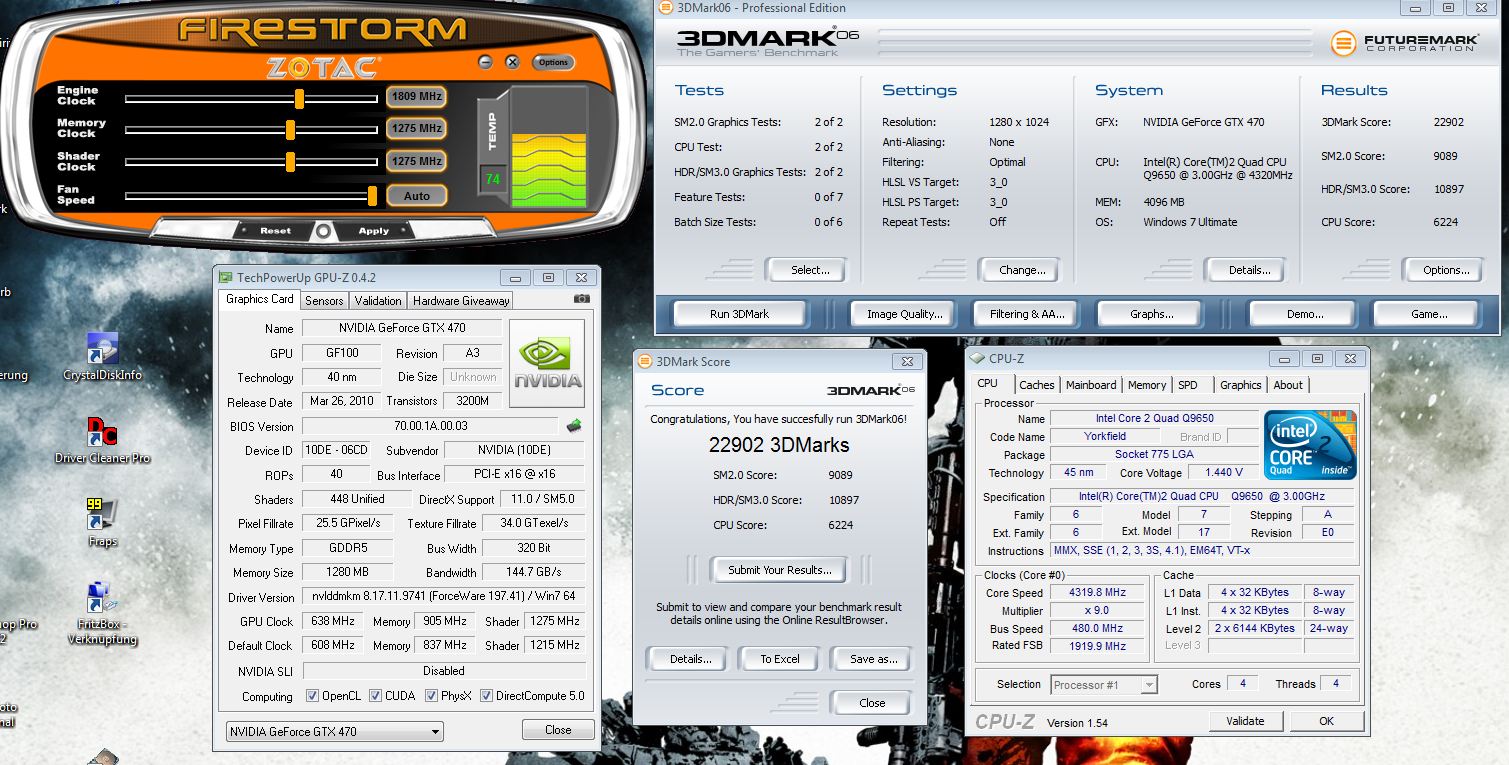Click Firestorm Reset button
The height and width of the screenshot is (765, 1509).
276,231
